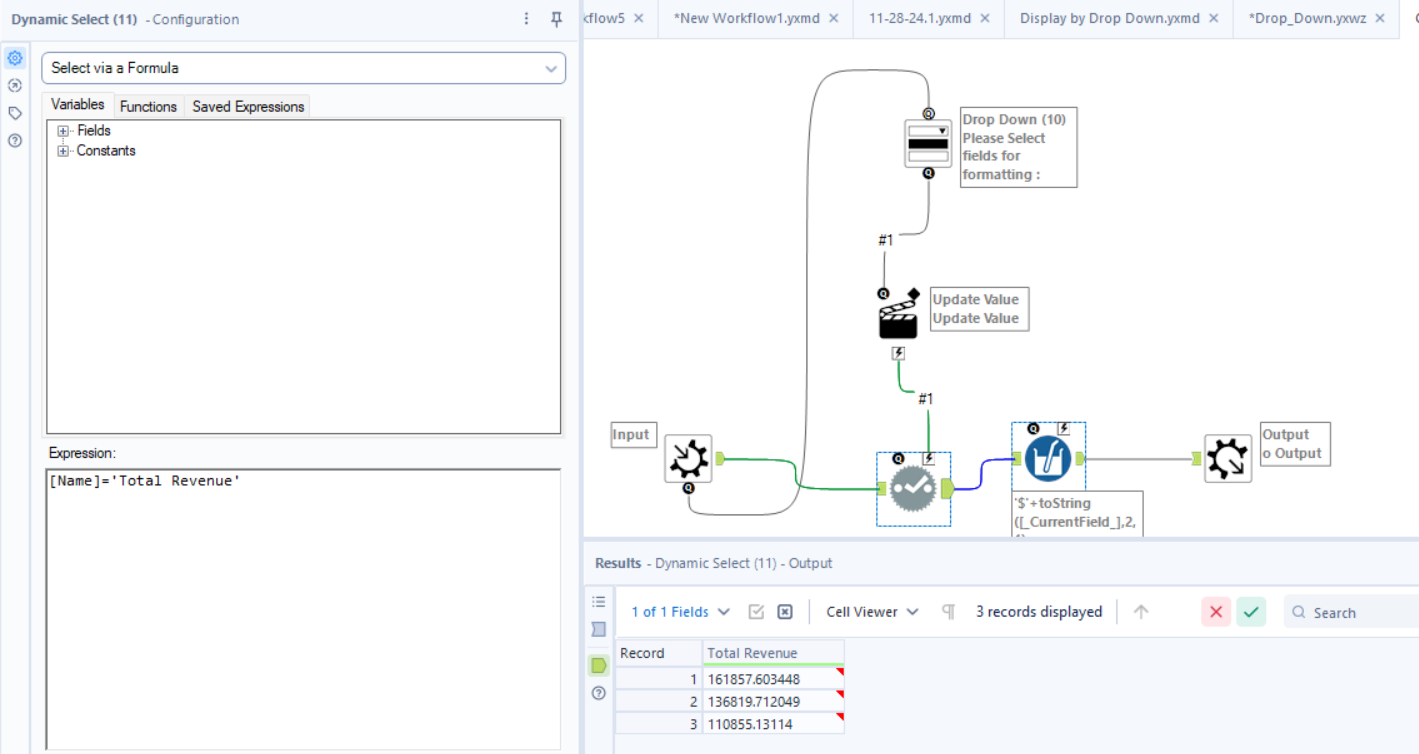This screenshot has width=1419, height=754.
Task: Click the tag icon in the left sidebar
Action: click(x=14, y=113)
